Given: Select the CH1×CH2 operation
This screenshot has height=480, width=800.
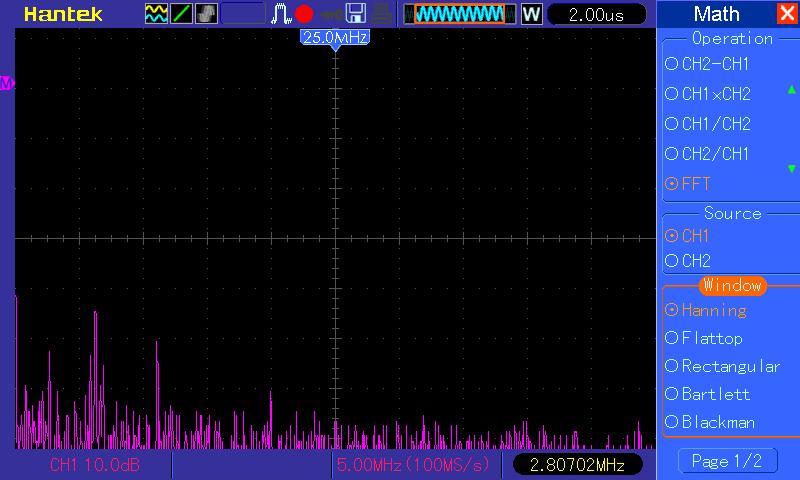Looking at the screenshot, I should (708, 94).
